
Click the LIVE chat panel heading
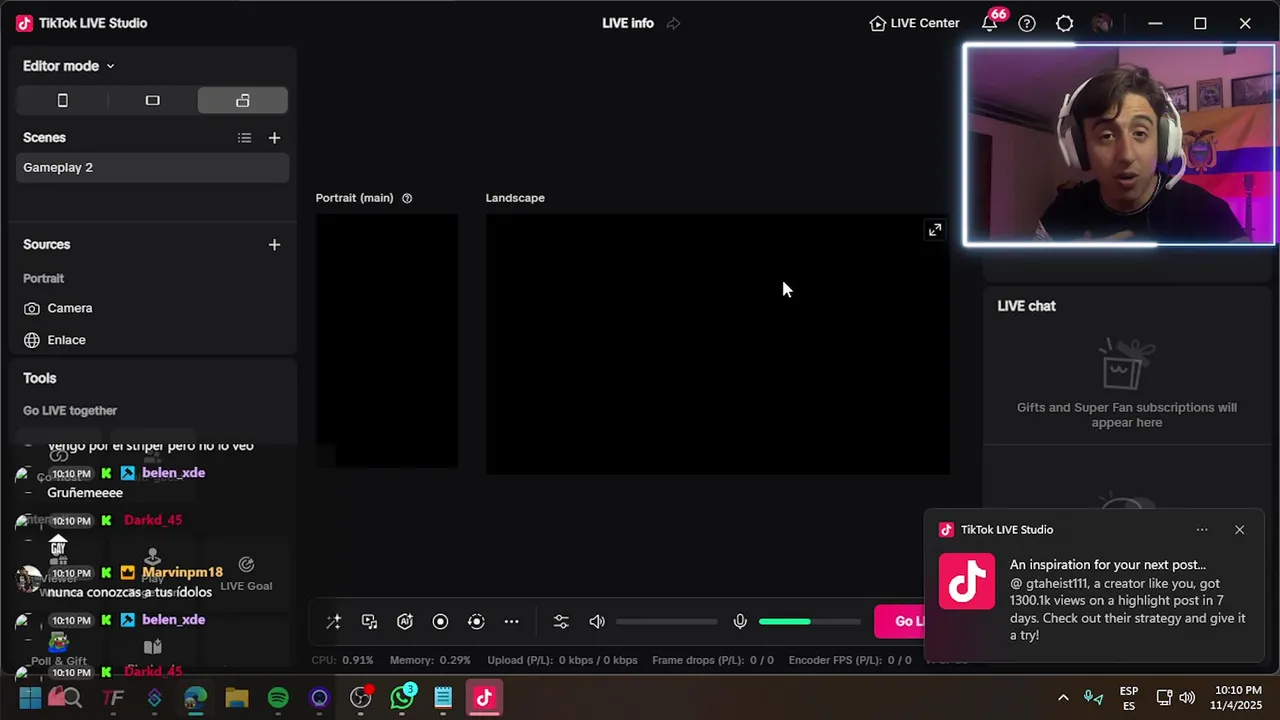pos(1026,306)
